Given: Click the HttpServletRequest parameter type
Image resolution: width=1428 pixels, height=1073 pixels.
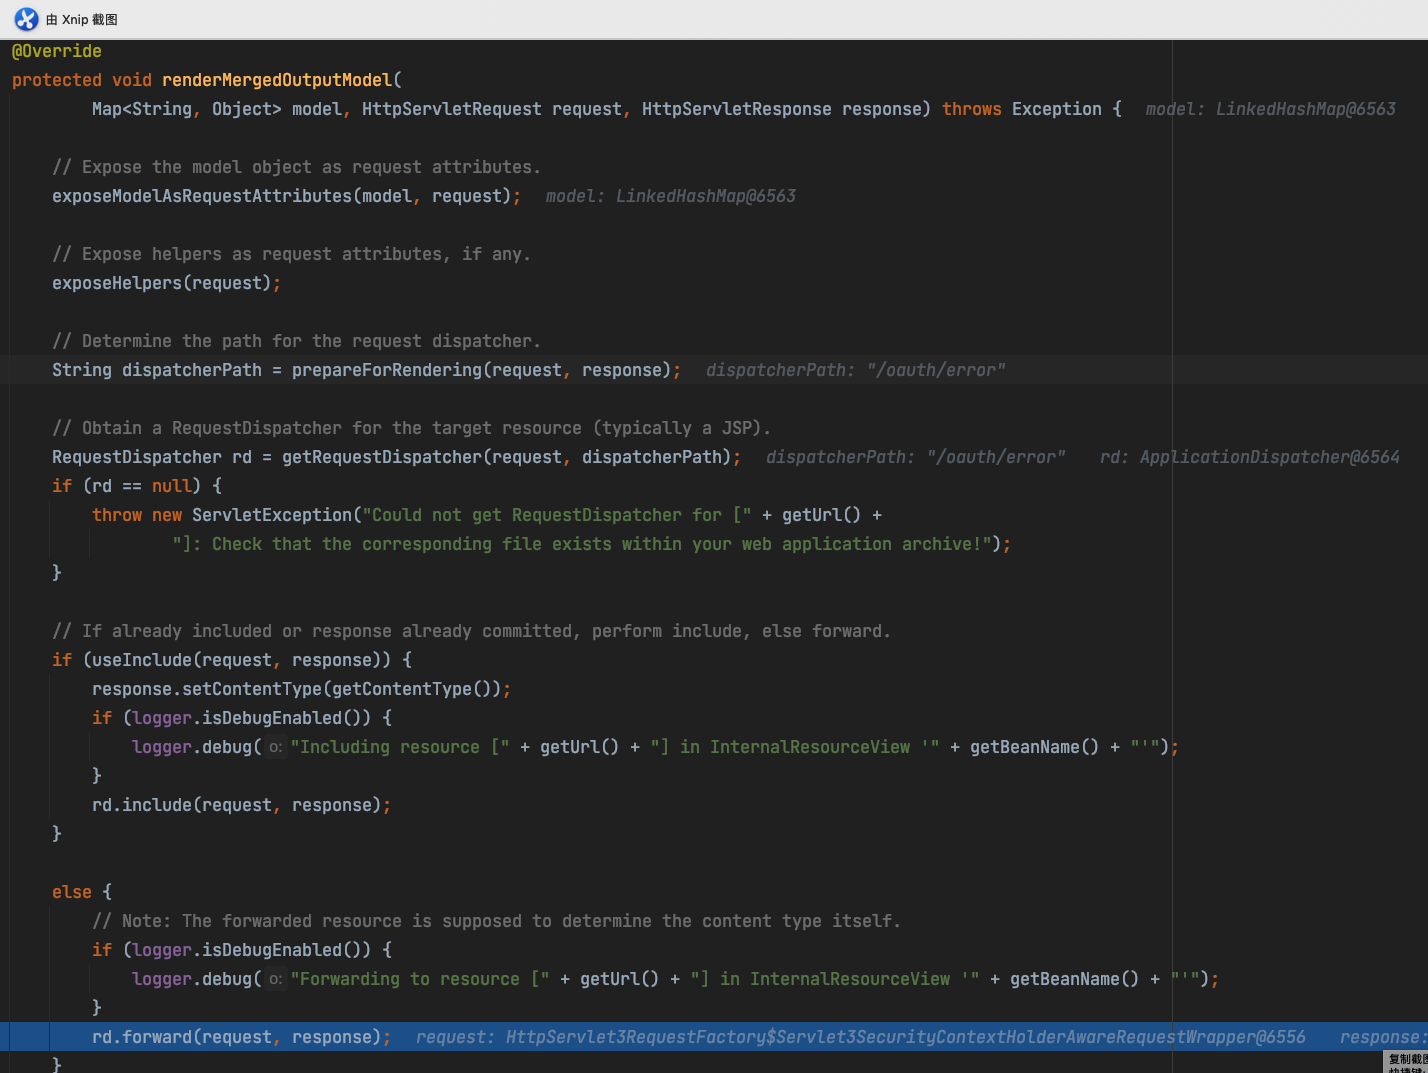Looking at the screenshot, I should [x=452, y=109].
